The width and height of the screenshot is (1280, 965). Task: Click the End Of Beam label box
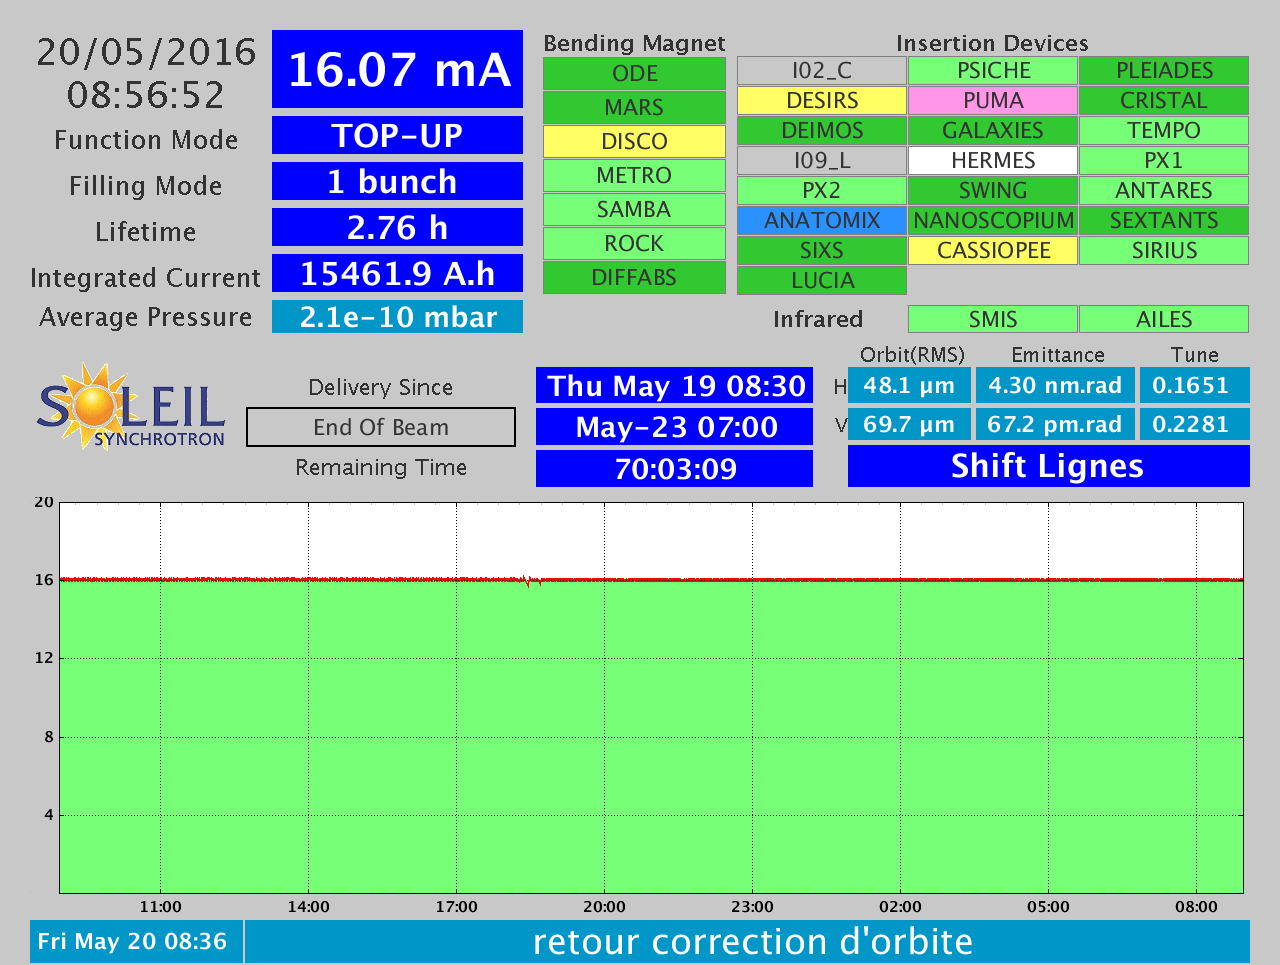tap(381, 427)
